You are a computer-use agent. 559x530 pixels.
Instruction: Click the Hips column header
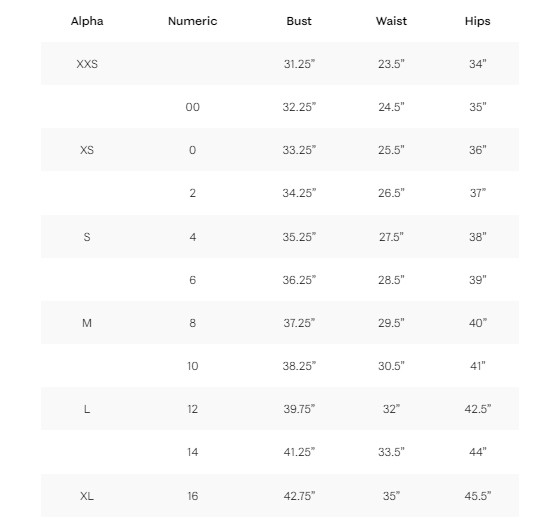pos(478,21)
